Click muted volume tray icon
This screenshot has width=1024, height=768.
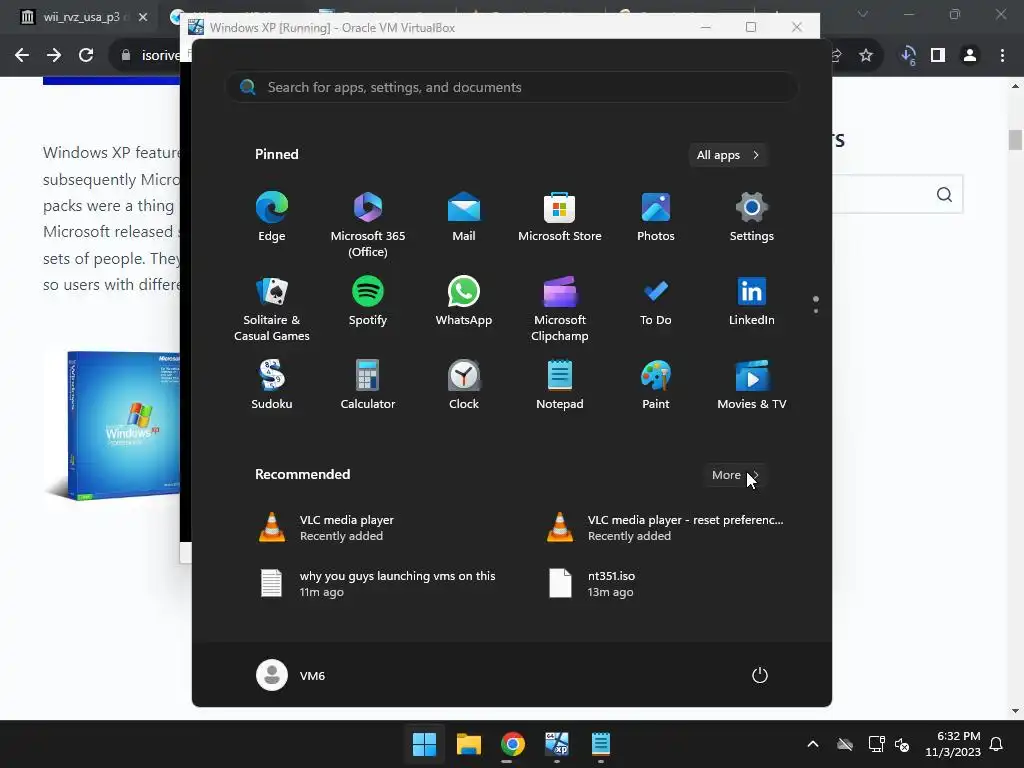coord(903,744)
